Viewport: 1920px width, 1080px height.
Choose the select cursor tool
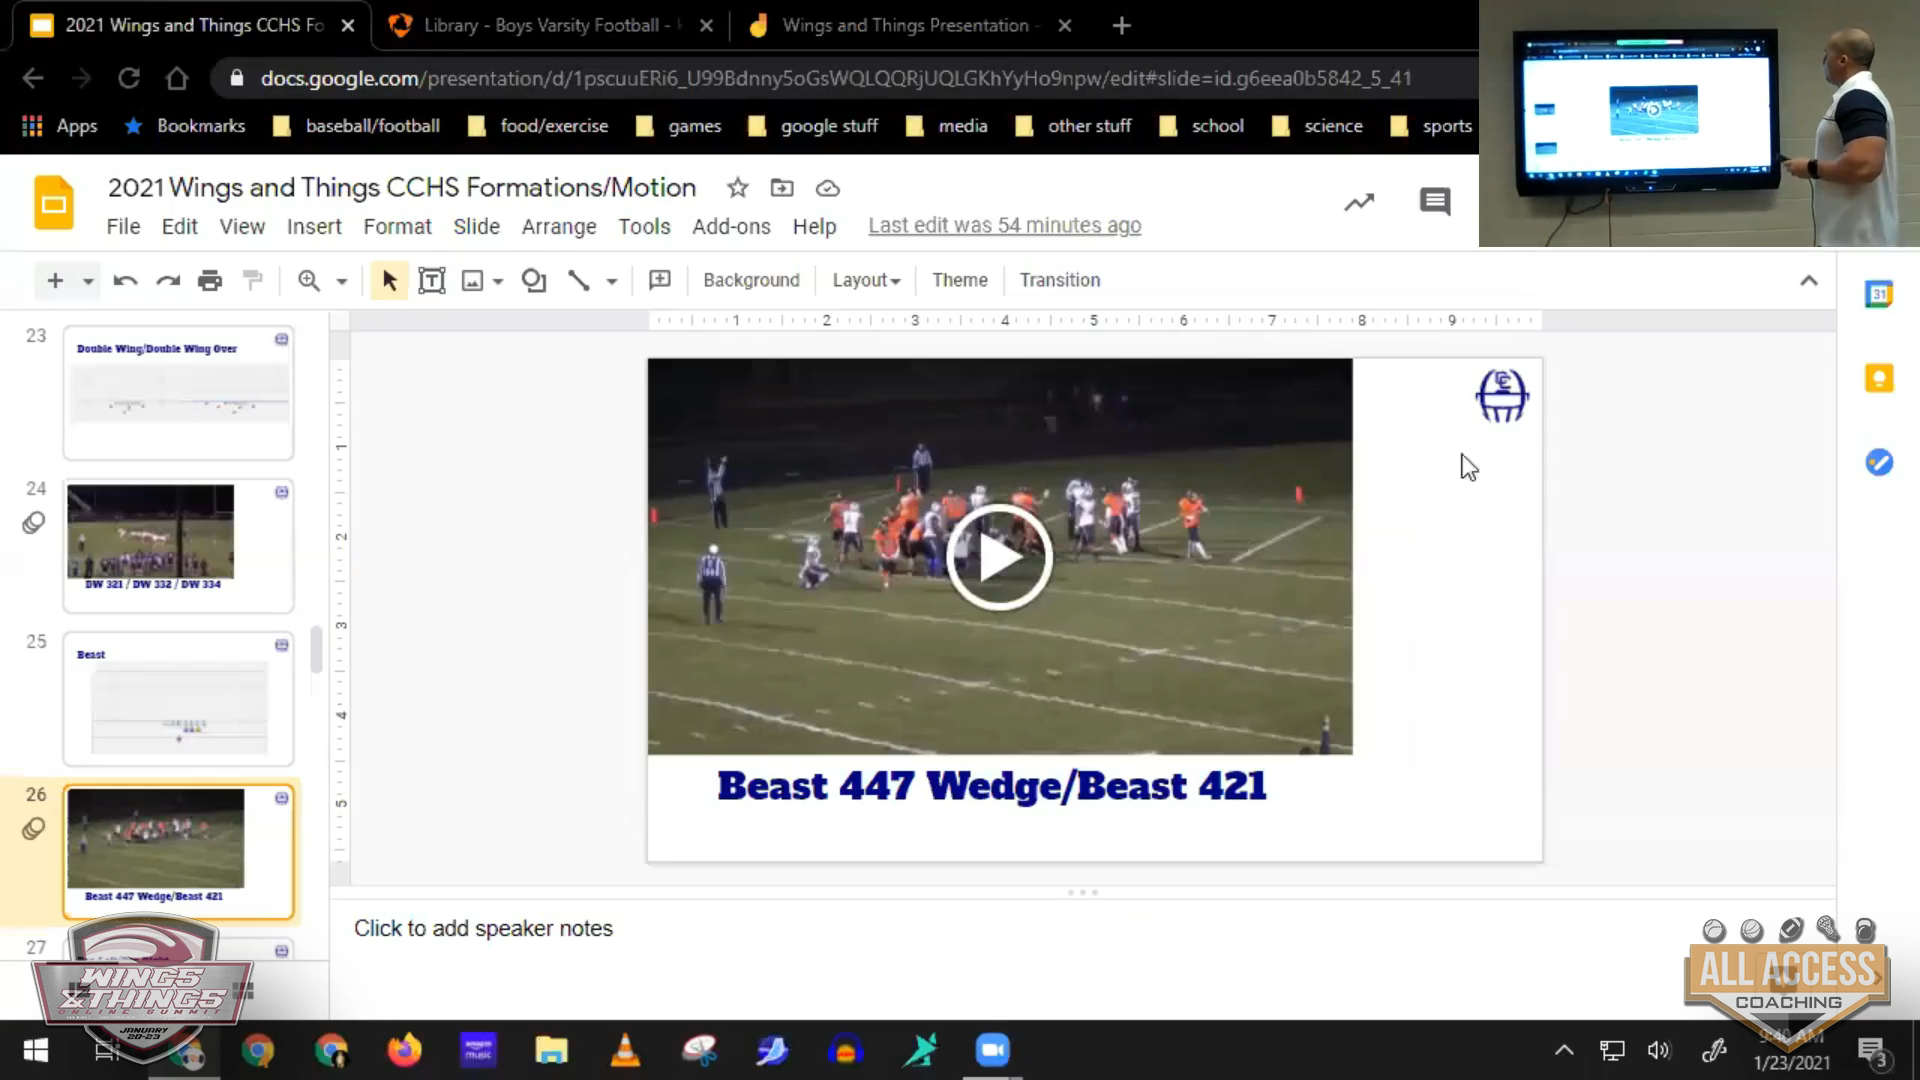(x=389, y=281)
